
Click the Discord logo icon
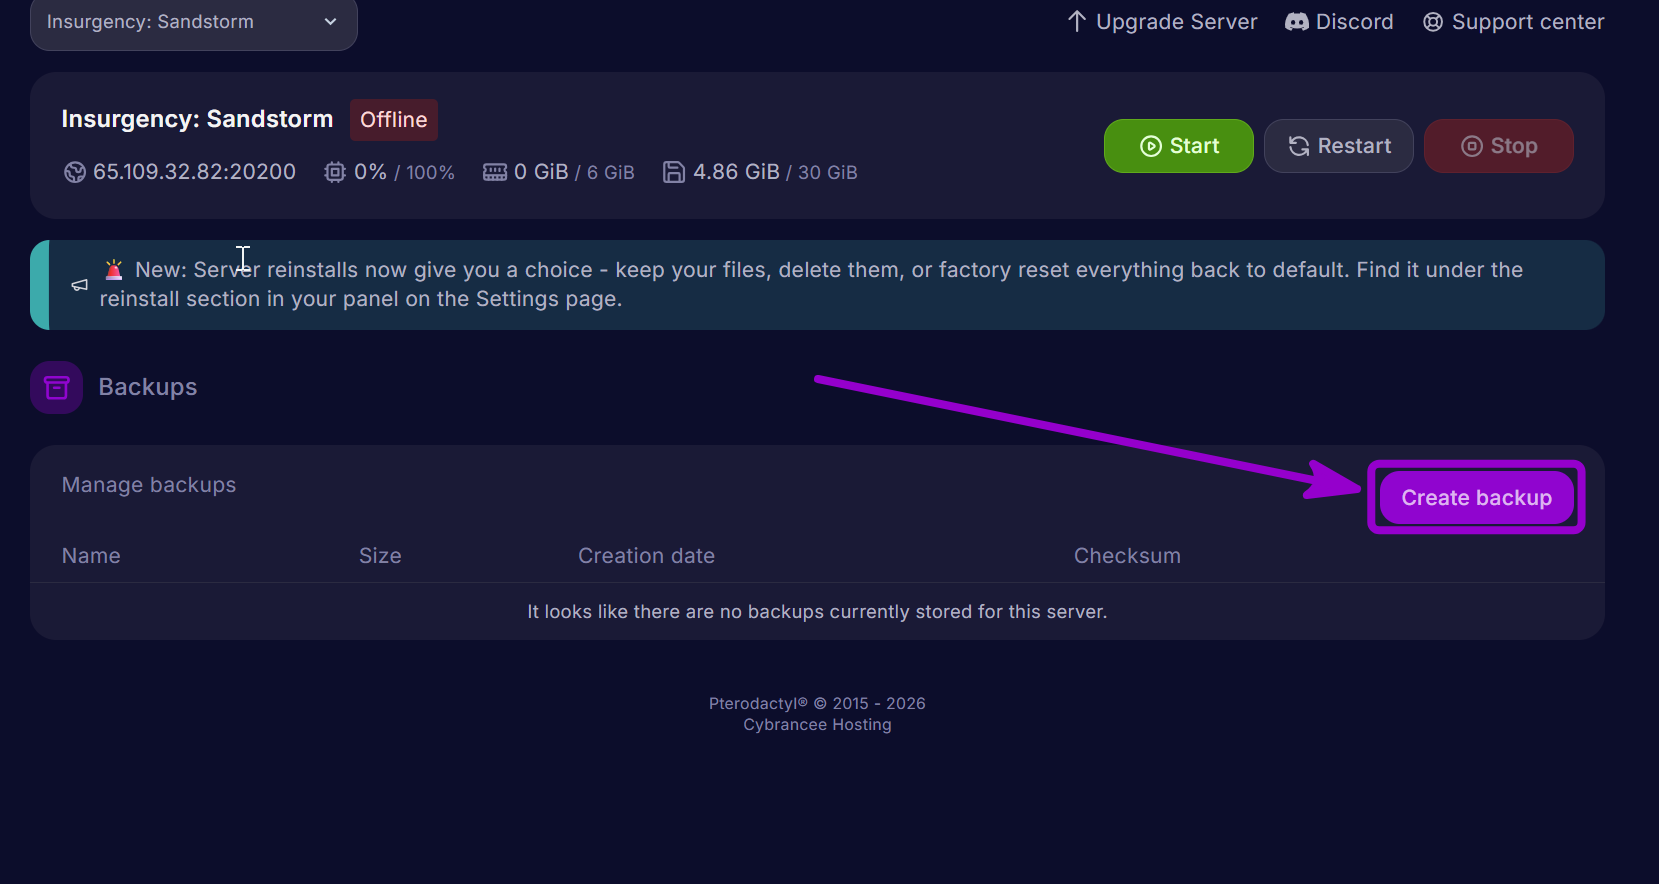click(1297, 22)
